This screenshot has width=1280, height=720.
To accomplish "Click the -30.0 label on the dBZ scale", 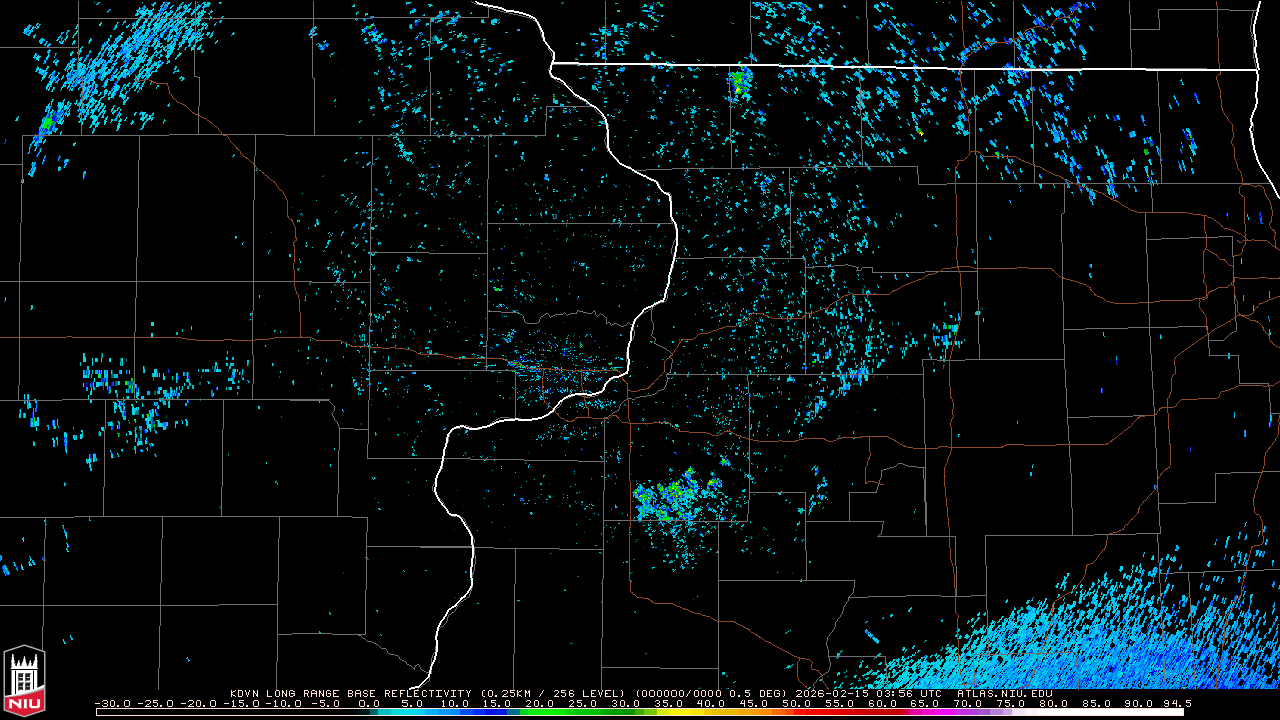I will tap(110, 703).
